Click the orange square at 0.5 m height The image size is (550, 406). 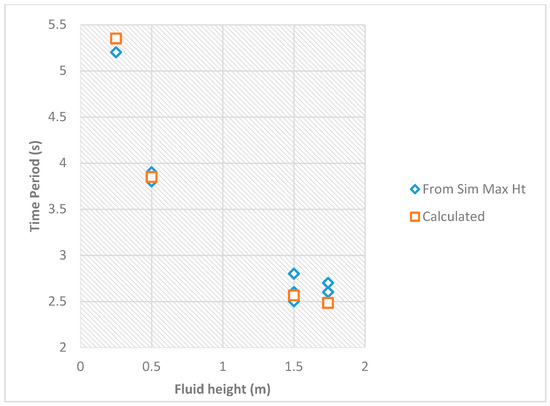(151, 177)
